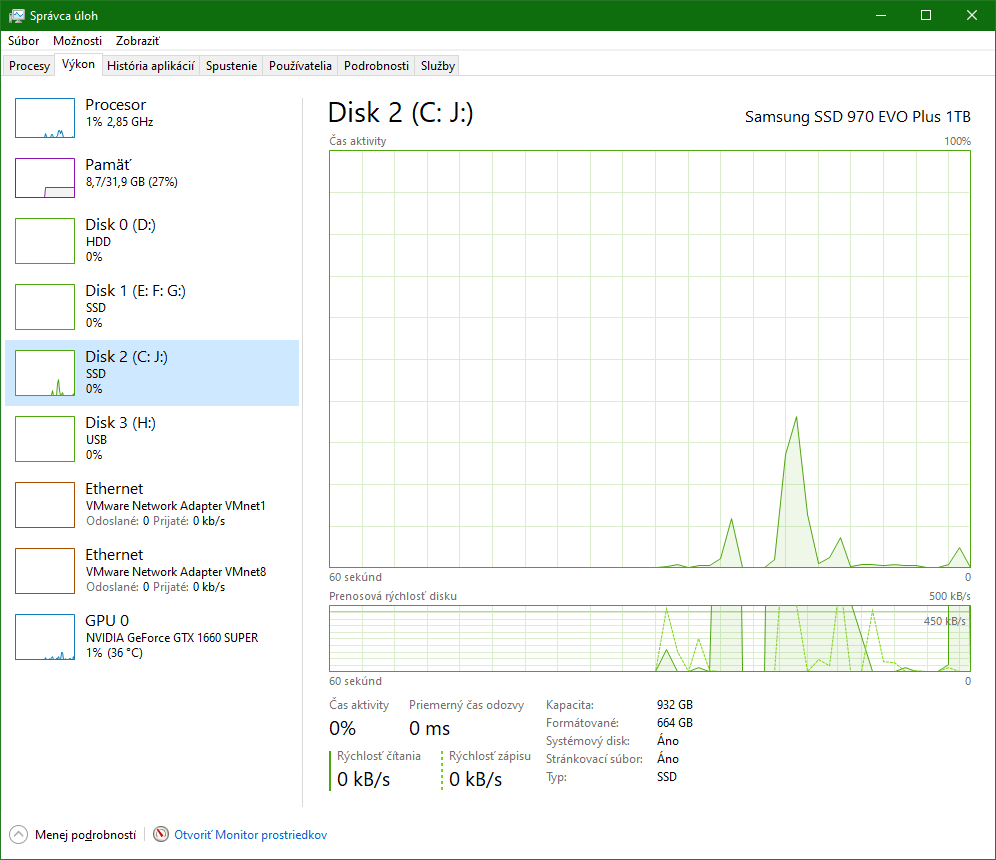
Task: Close the Správca úloh window
Action: [x=972, y=15]
